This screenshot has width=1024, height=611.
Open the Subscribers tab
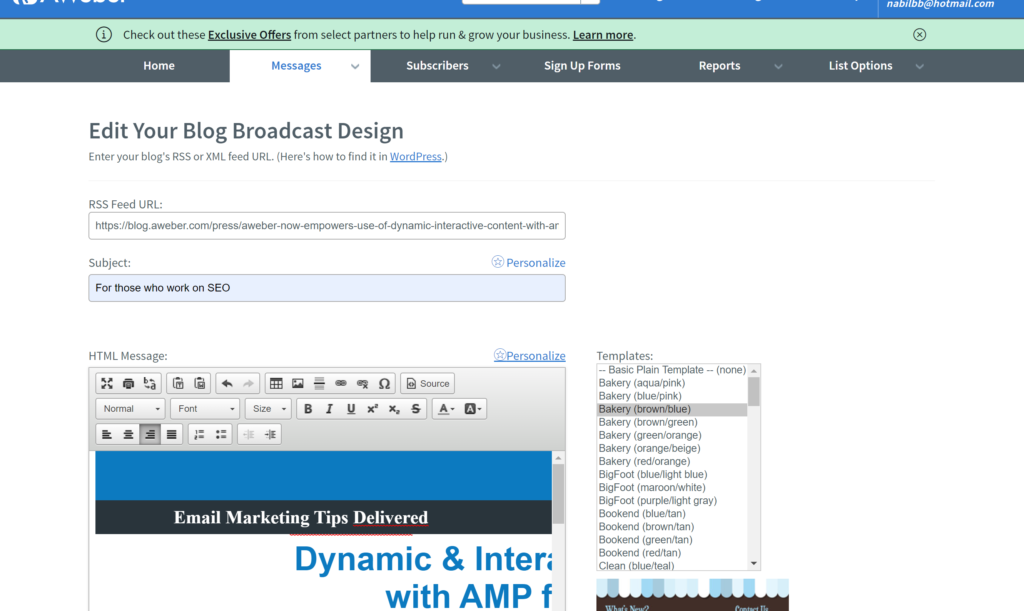coord(437,65)
